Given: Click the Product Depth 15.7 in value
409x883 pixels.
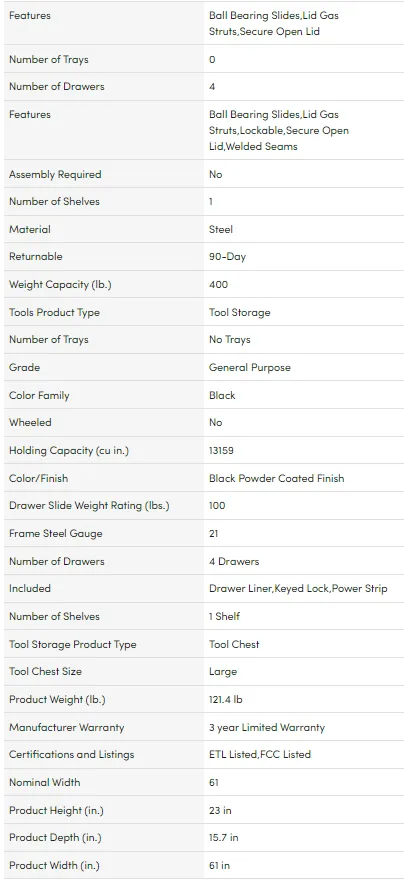Looking at the screenshot, I should (224, 837).
